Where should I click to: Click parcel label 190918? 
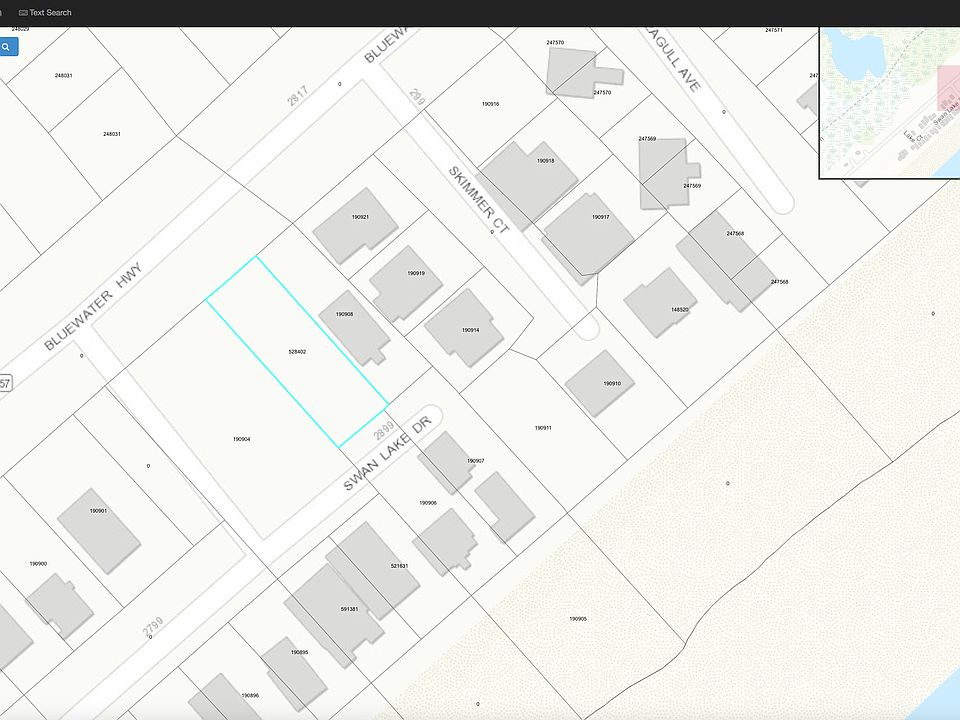[x=546, y=160]
